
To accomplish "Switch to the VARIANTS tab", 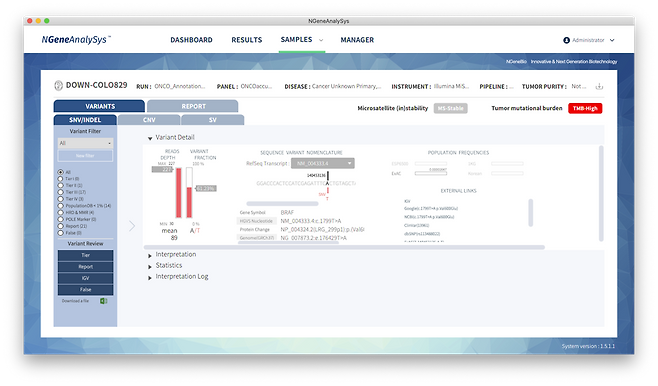I will click(99, 106).
